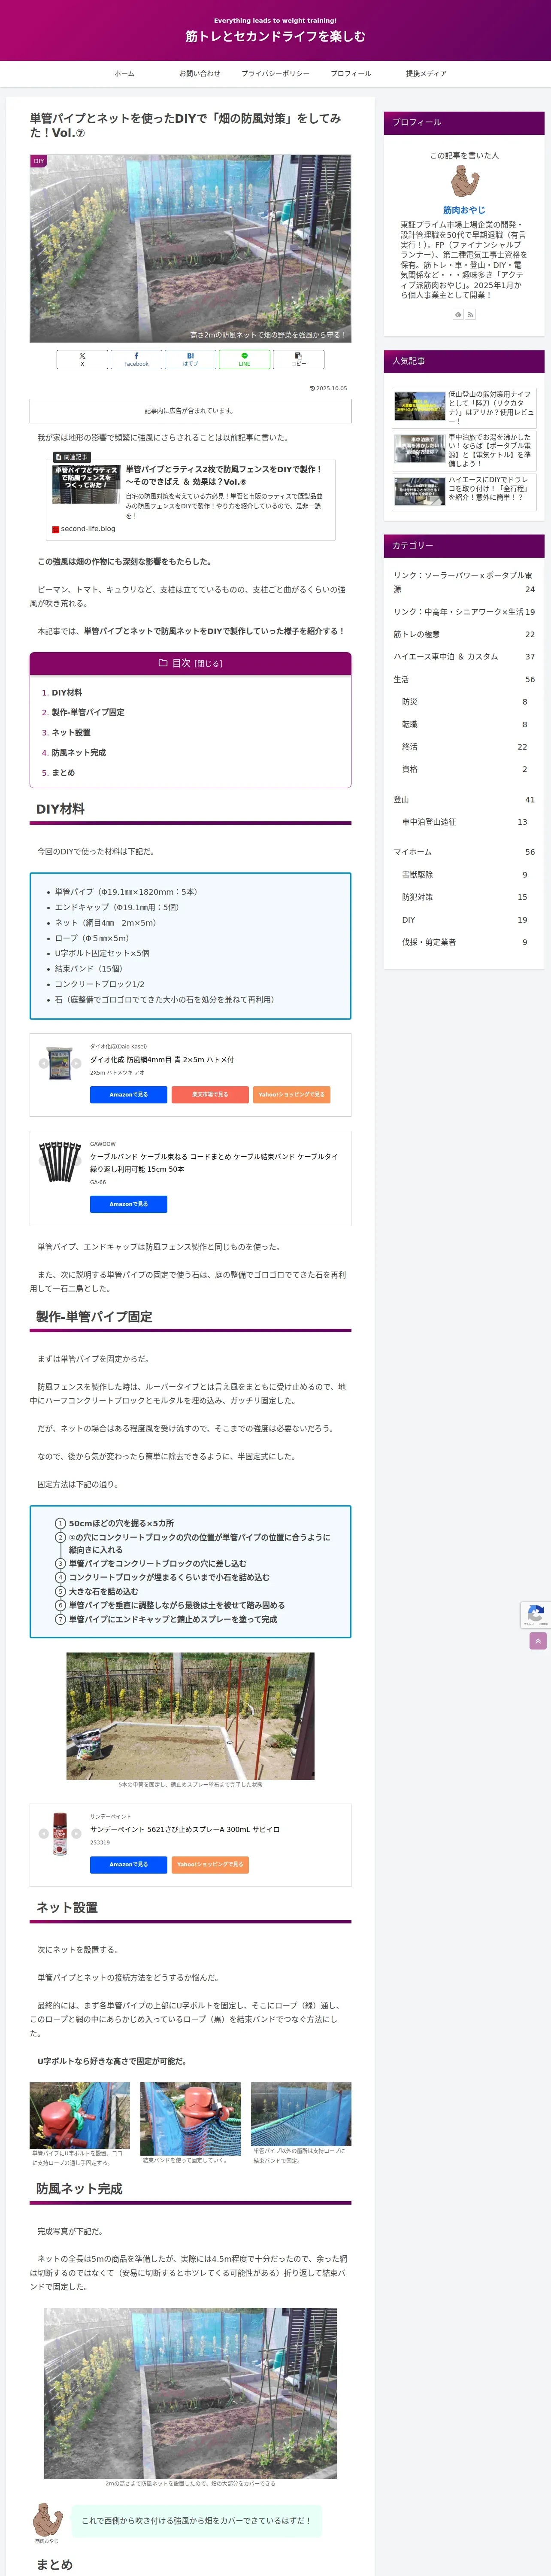Image resolution: width=551 pixels, height=2576 pixels.
Task: Open the マイホーム category
Action: (464, 852)
